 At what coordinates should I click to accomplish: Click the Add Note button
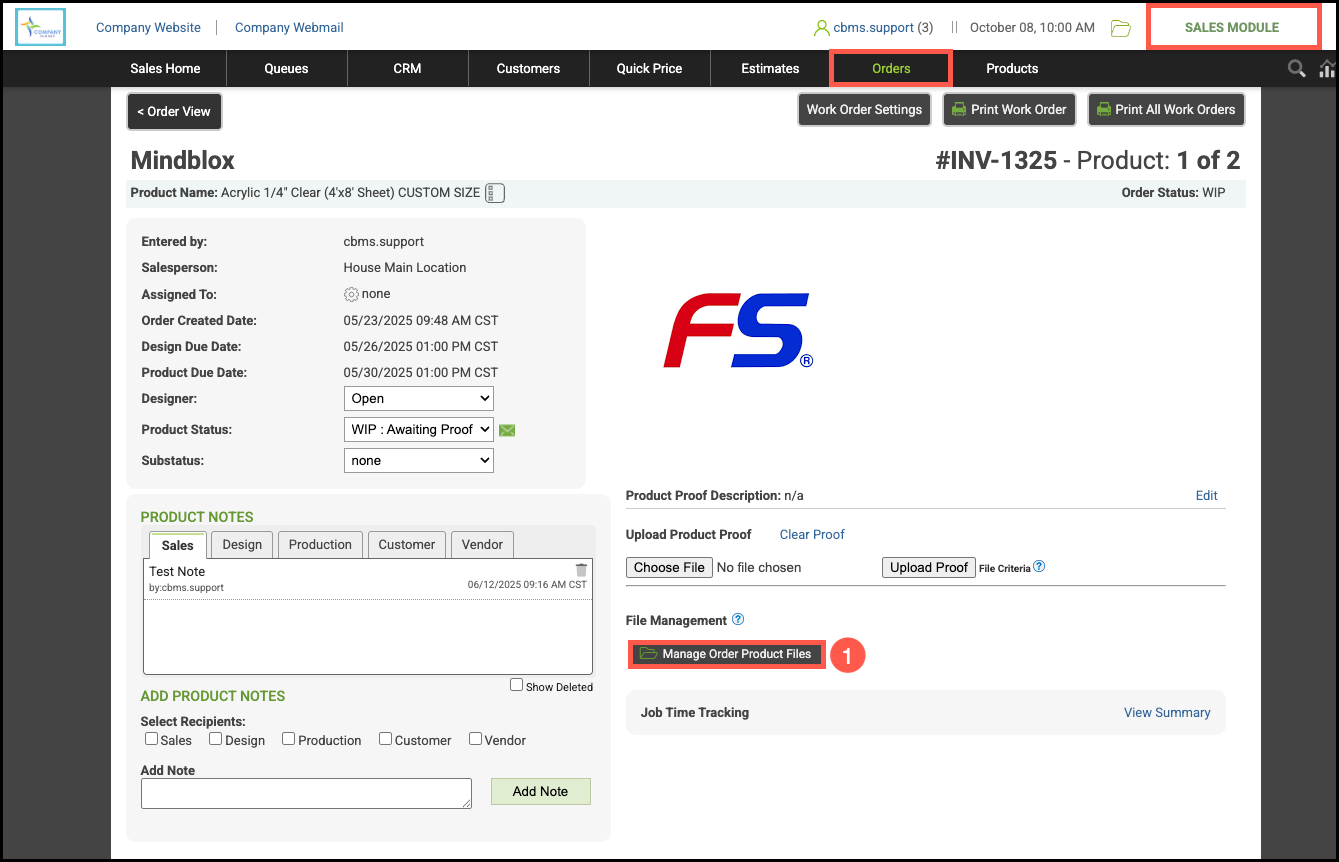pyautogui.click(x=540, y=791)
